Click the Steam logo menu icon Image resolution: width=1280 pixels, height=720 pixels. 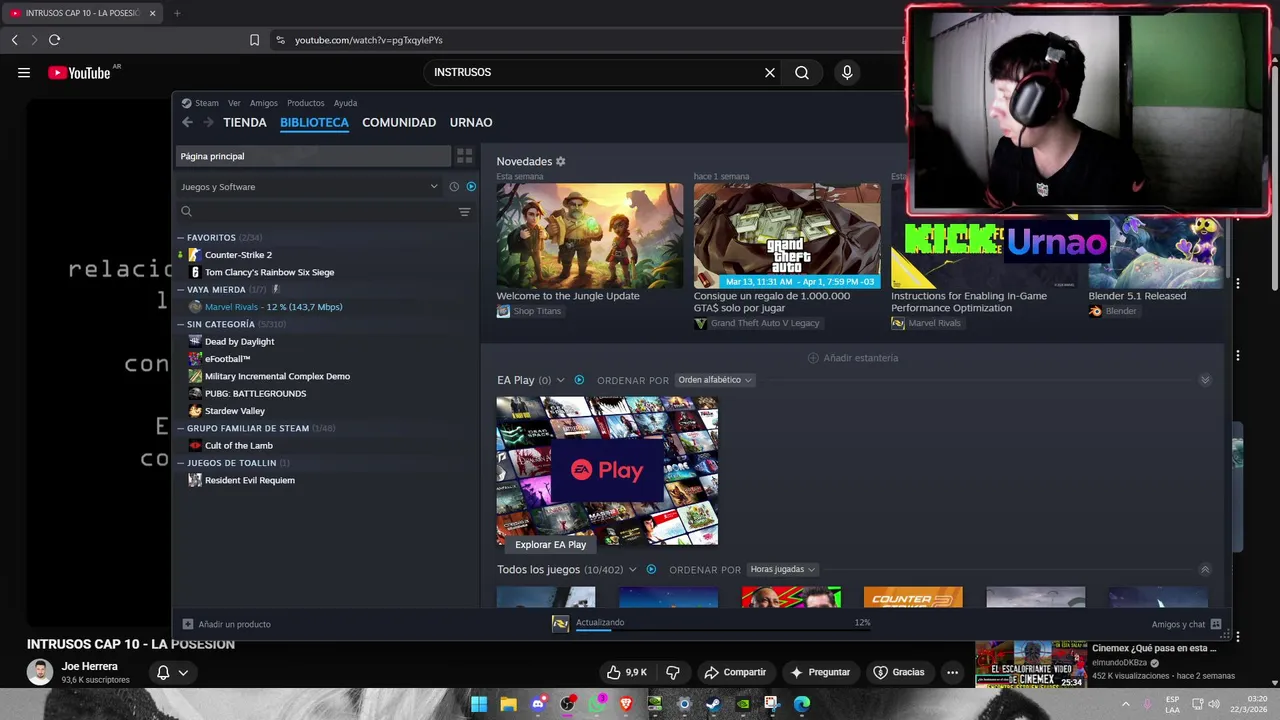click(187, 103)
